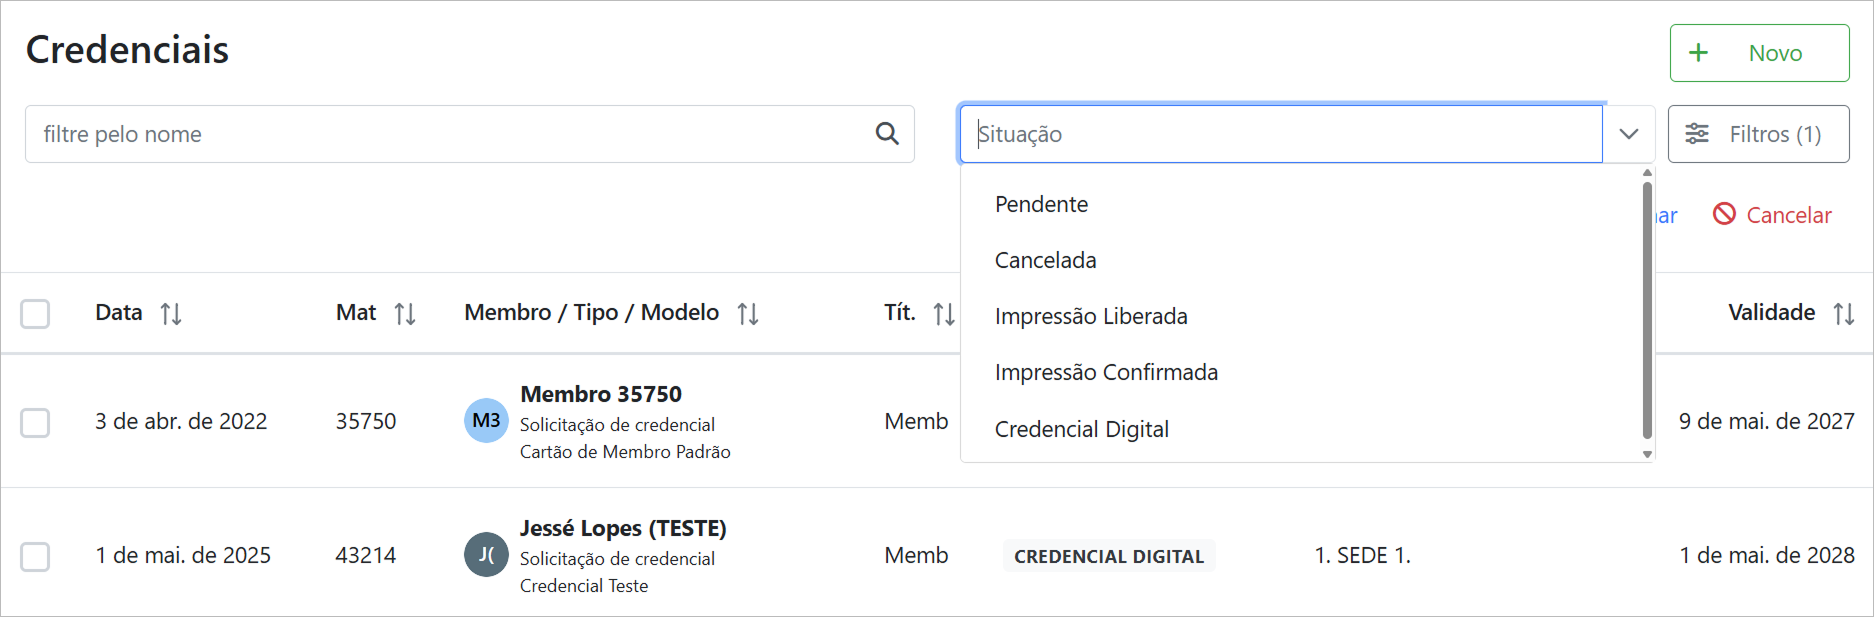Screen dimensions: 1874x617
Task: Click the M3 member avatar
Action: [x=486, y=421]
